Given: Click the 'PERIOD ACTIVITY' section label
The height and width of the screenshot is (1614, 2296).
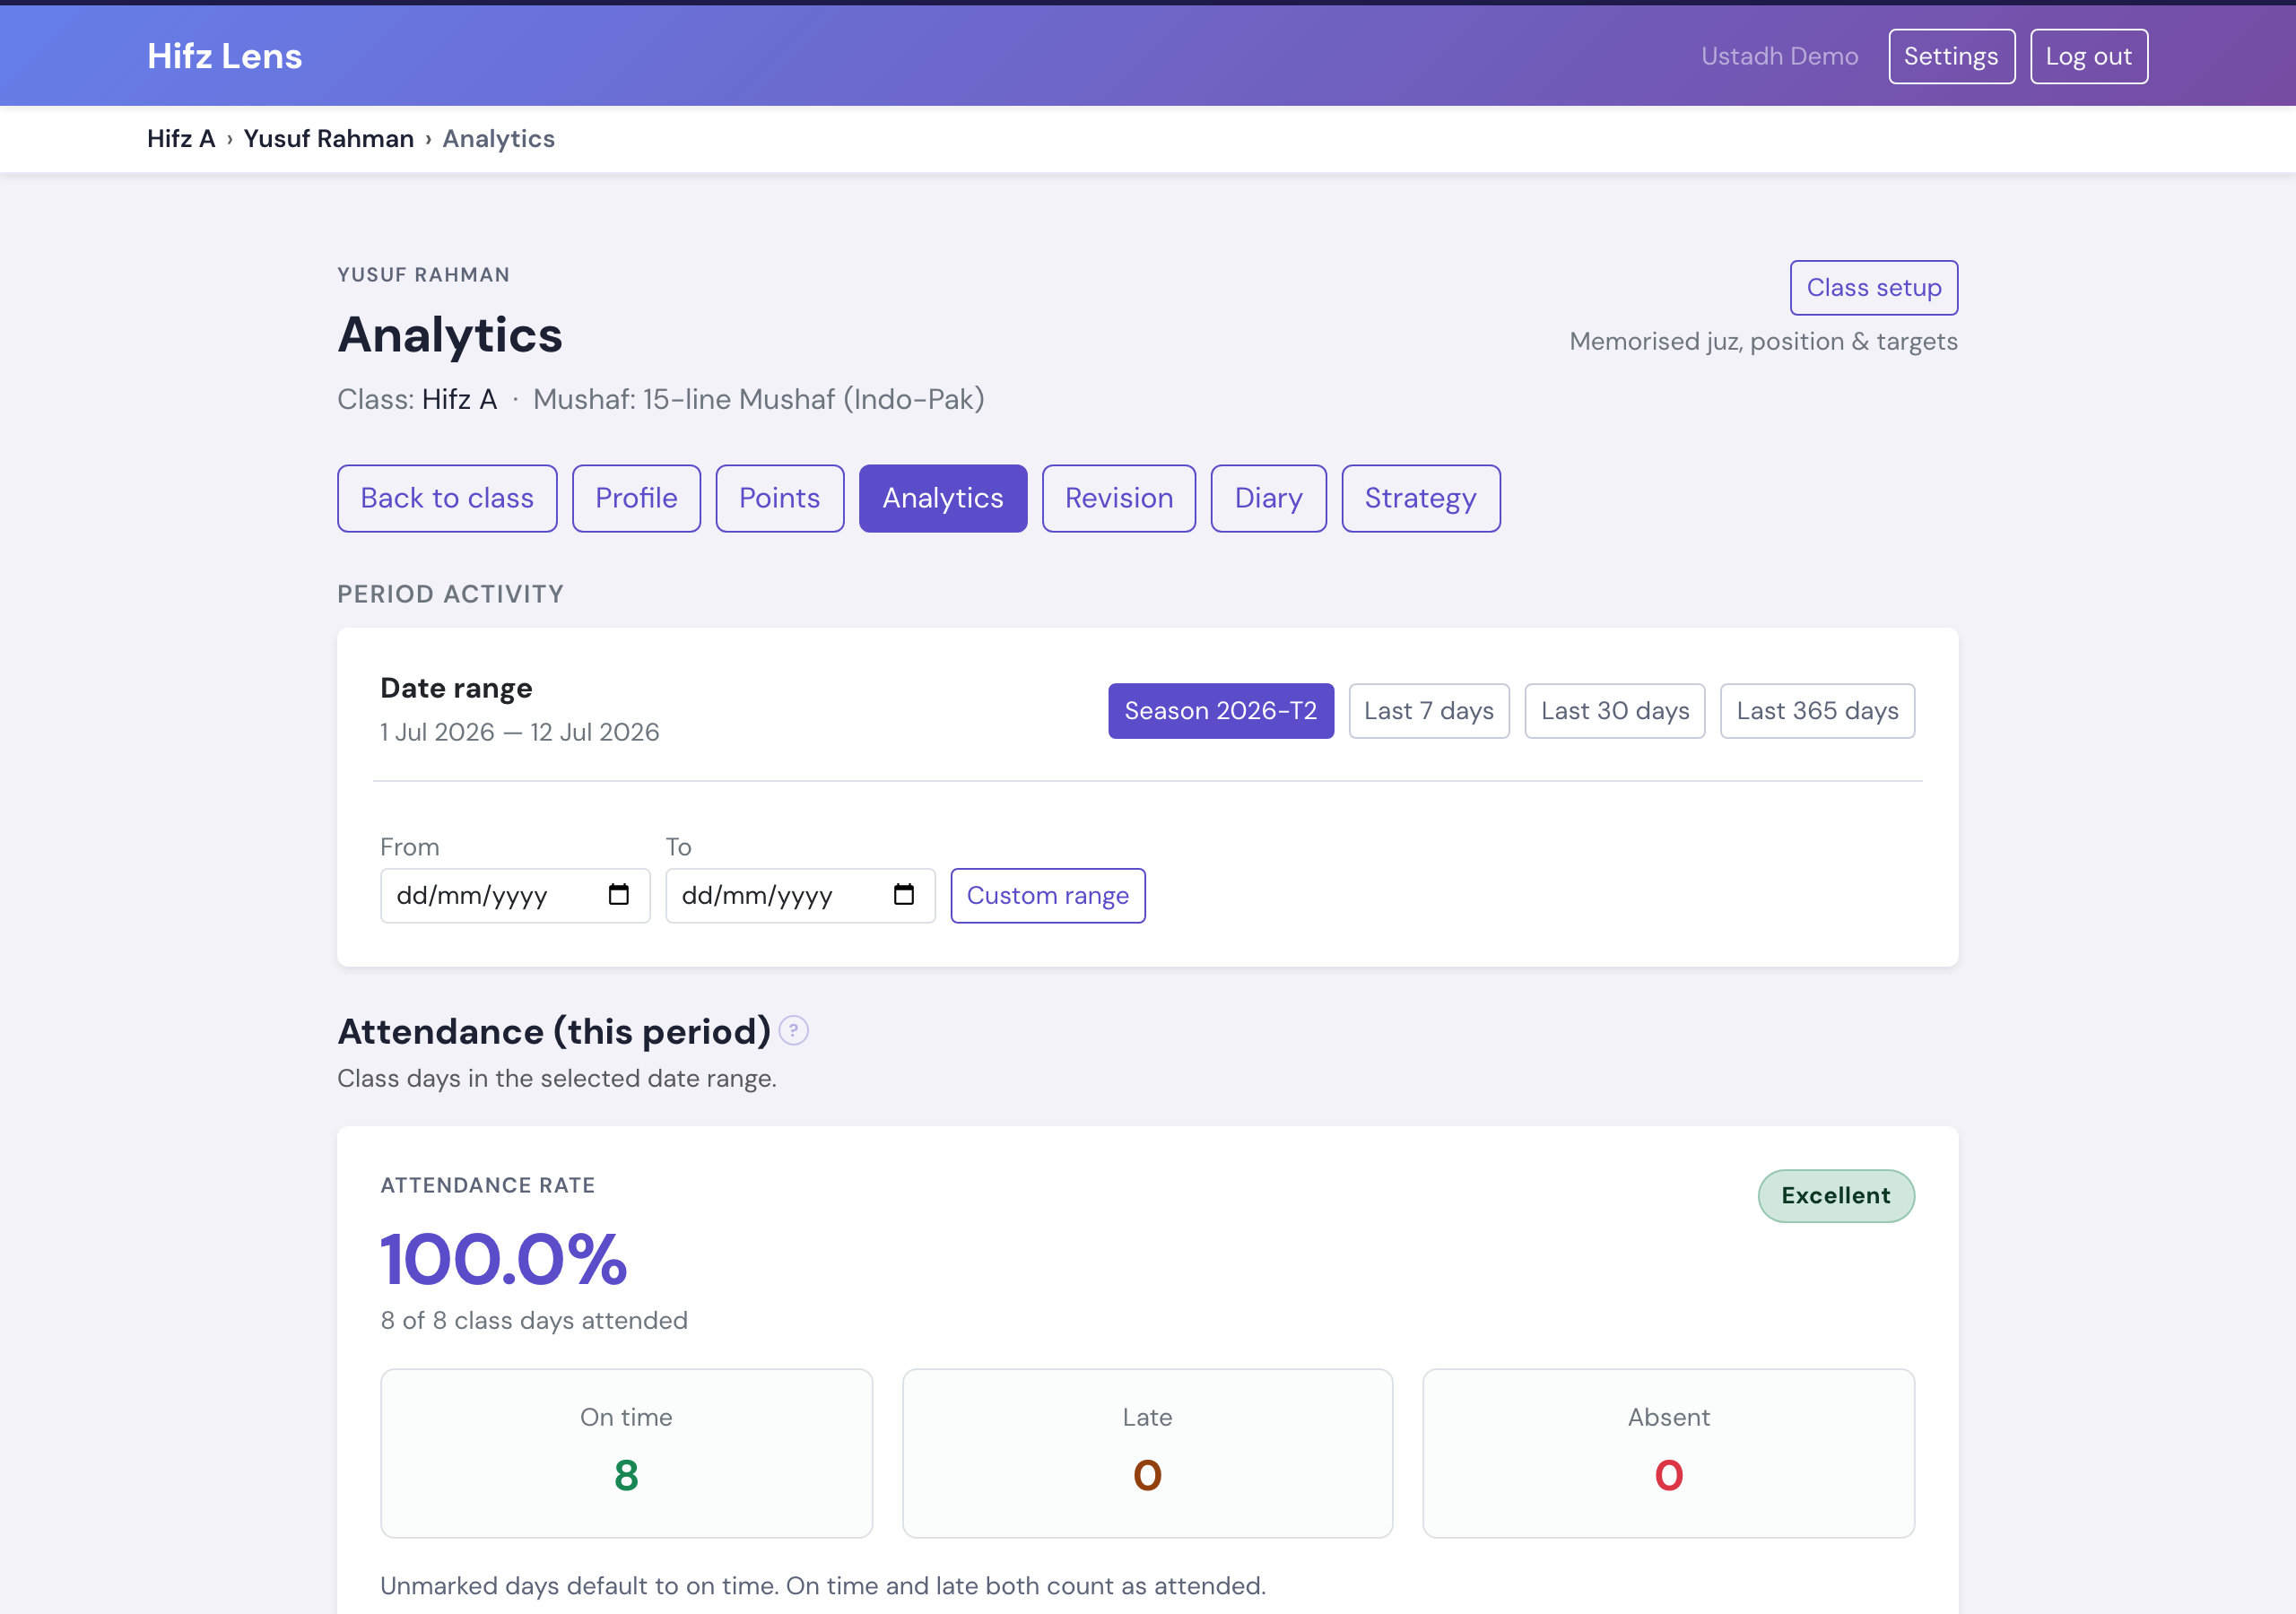Looking at the screenshot, I should click(x=450, y=594).
